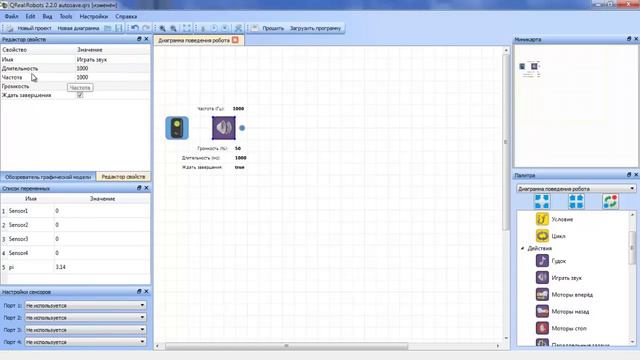Click the fullscreen toolbar icon
The height and width of the screenshot is (360, 640).
click(x=187, y=28)
